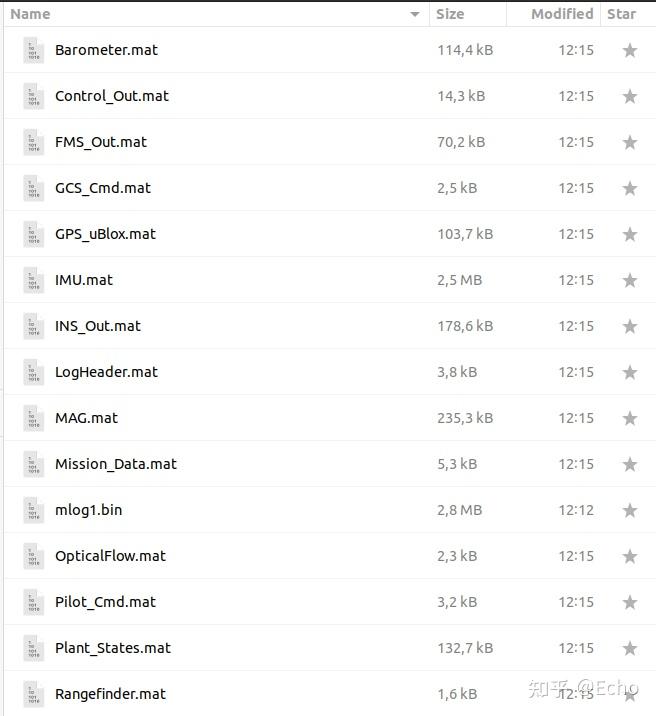
Task: Sort files by Size column
Action: 450,14
